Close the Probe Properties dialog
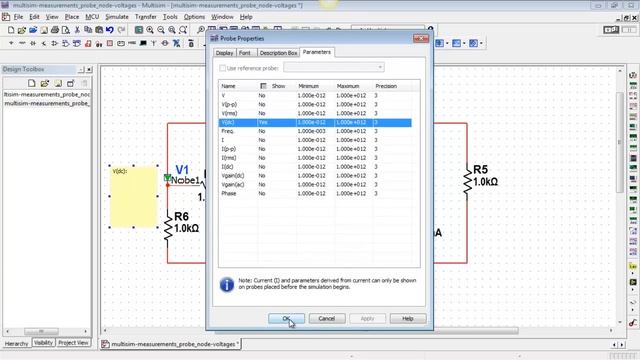This screenshot has height=360, width=640. 420,38
